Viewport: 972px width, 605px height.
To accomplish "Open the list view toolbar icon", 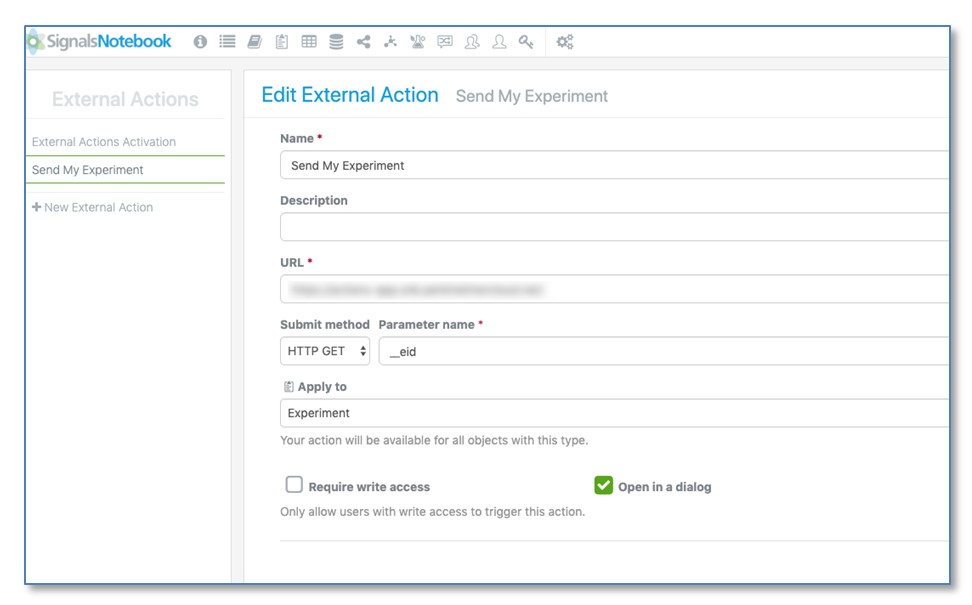I will [227, 42].
